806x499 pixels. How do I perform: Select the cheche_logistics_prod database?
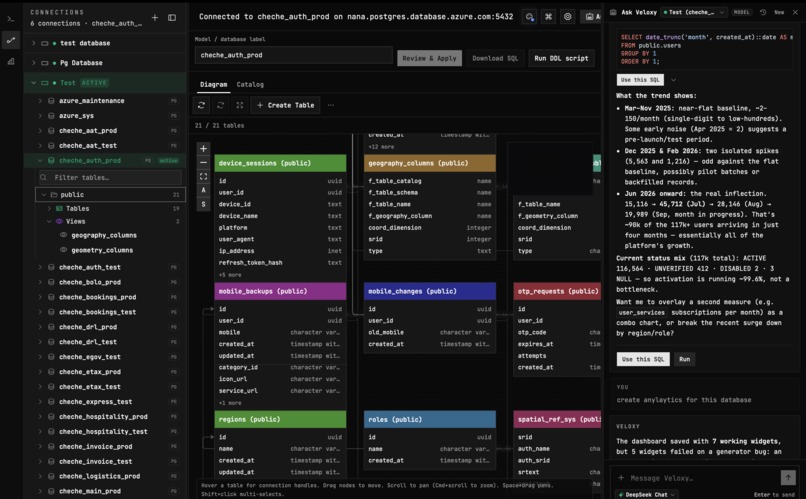[99, 476]
